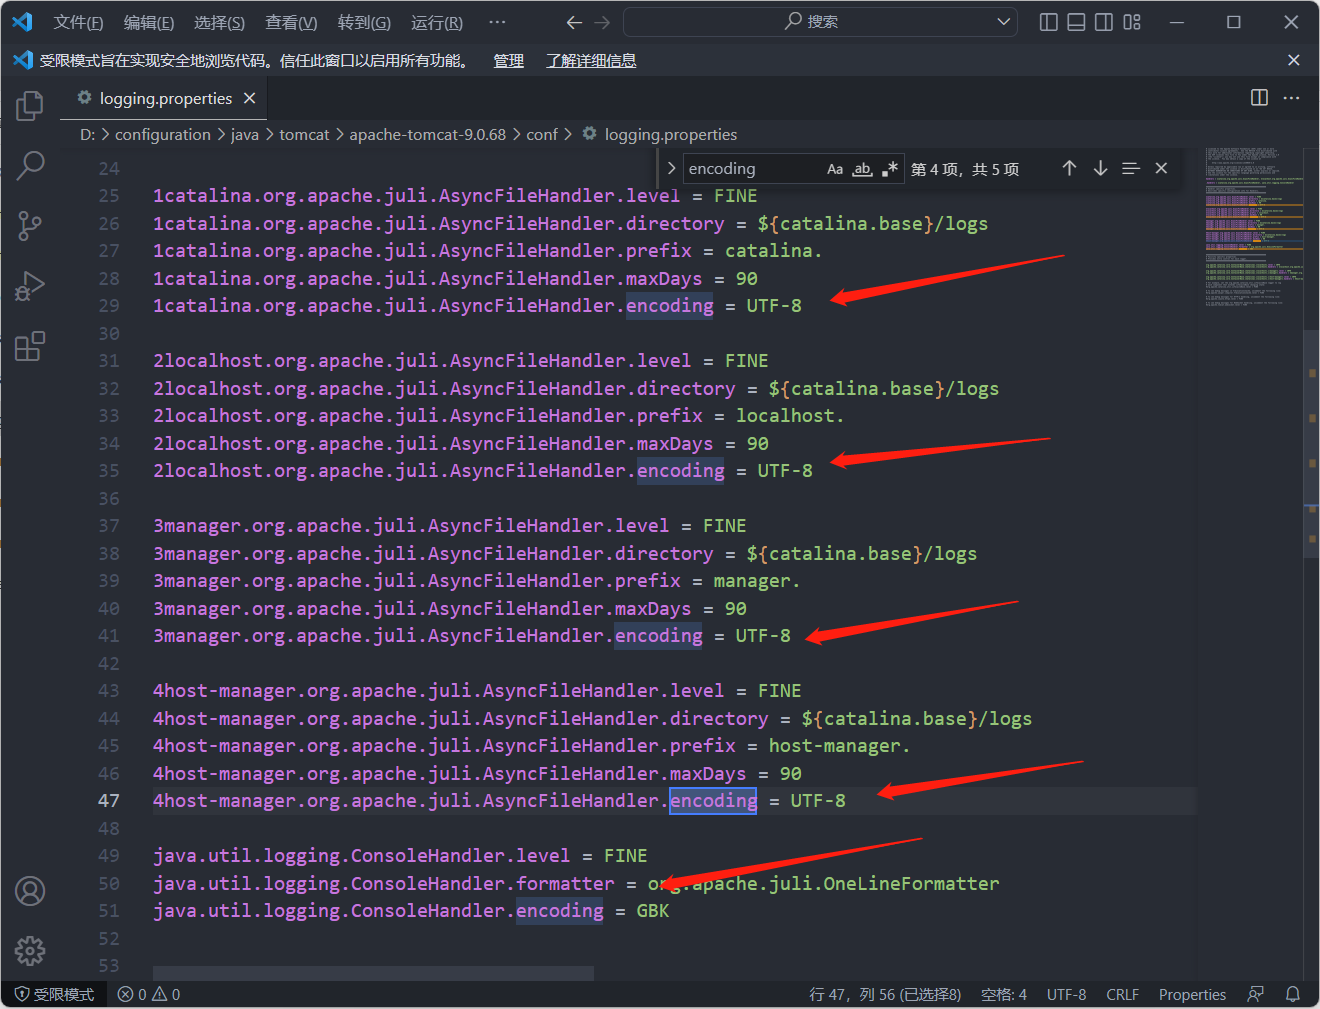The width and height of the screenshot is (1320, 1009).
Task: Open the 文件(F) menu
Action: (x=78, y=22)
